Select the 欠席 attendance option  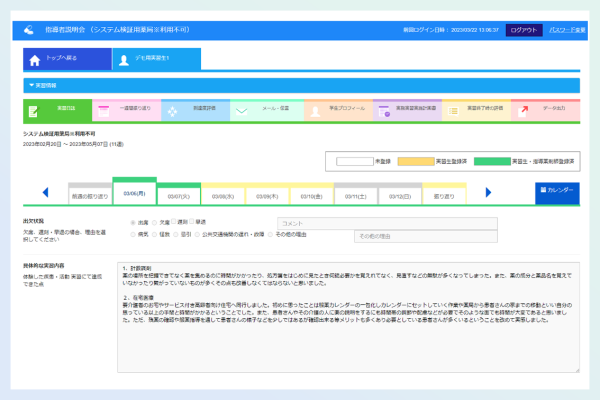[154, 222]
